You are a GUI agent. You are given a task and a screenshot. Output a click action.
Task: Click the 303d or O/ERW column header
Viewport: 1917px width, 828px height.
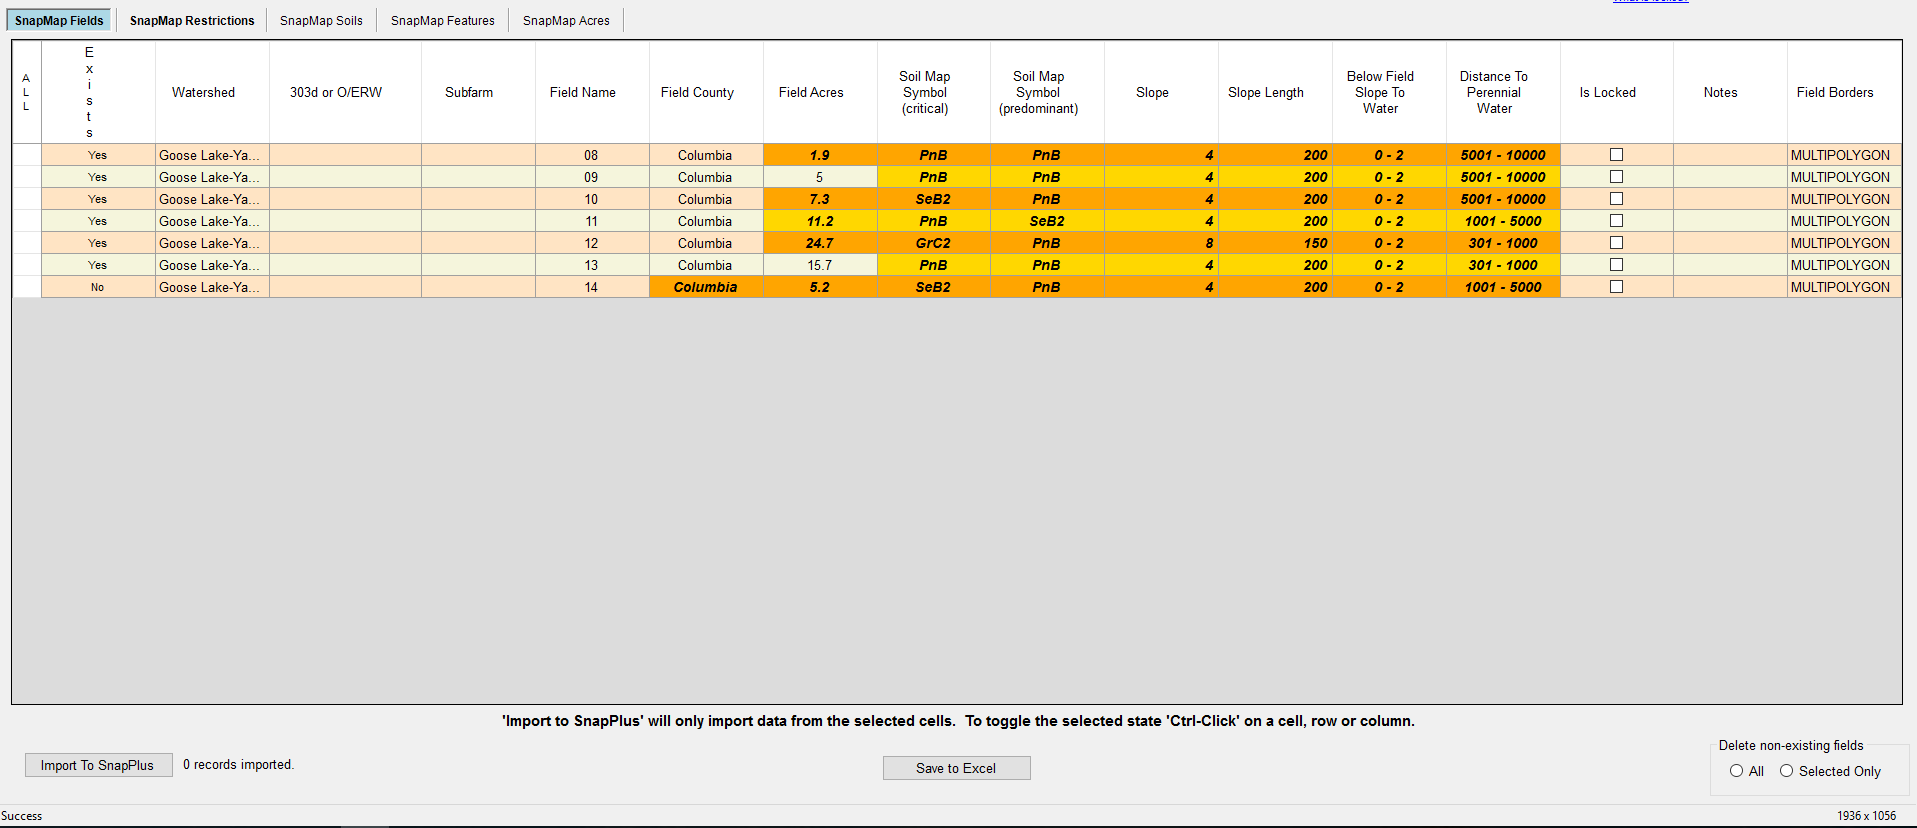[x=345, y=92]
